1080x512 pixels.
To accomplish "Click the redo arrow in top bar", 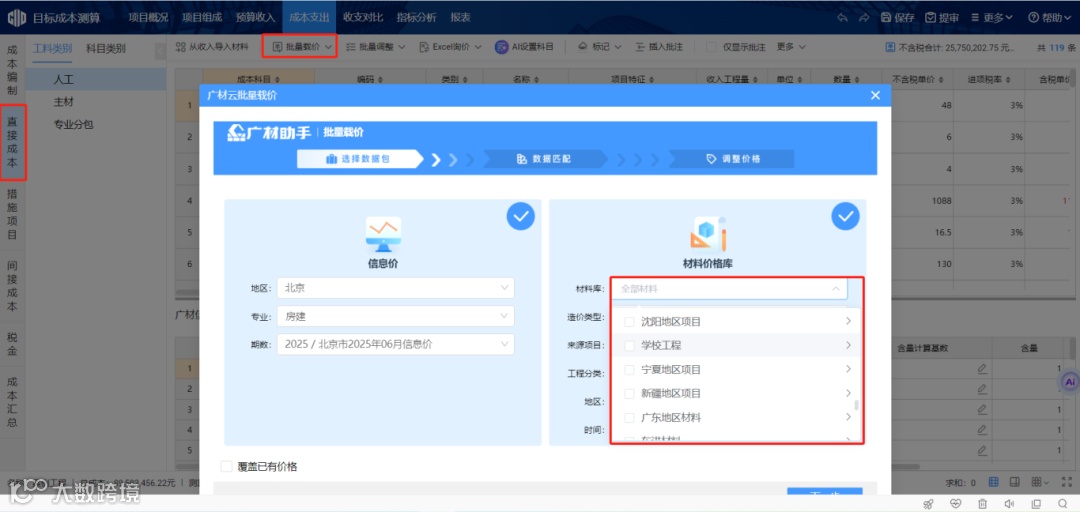I will pos(864,17).
